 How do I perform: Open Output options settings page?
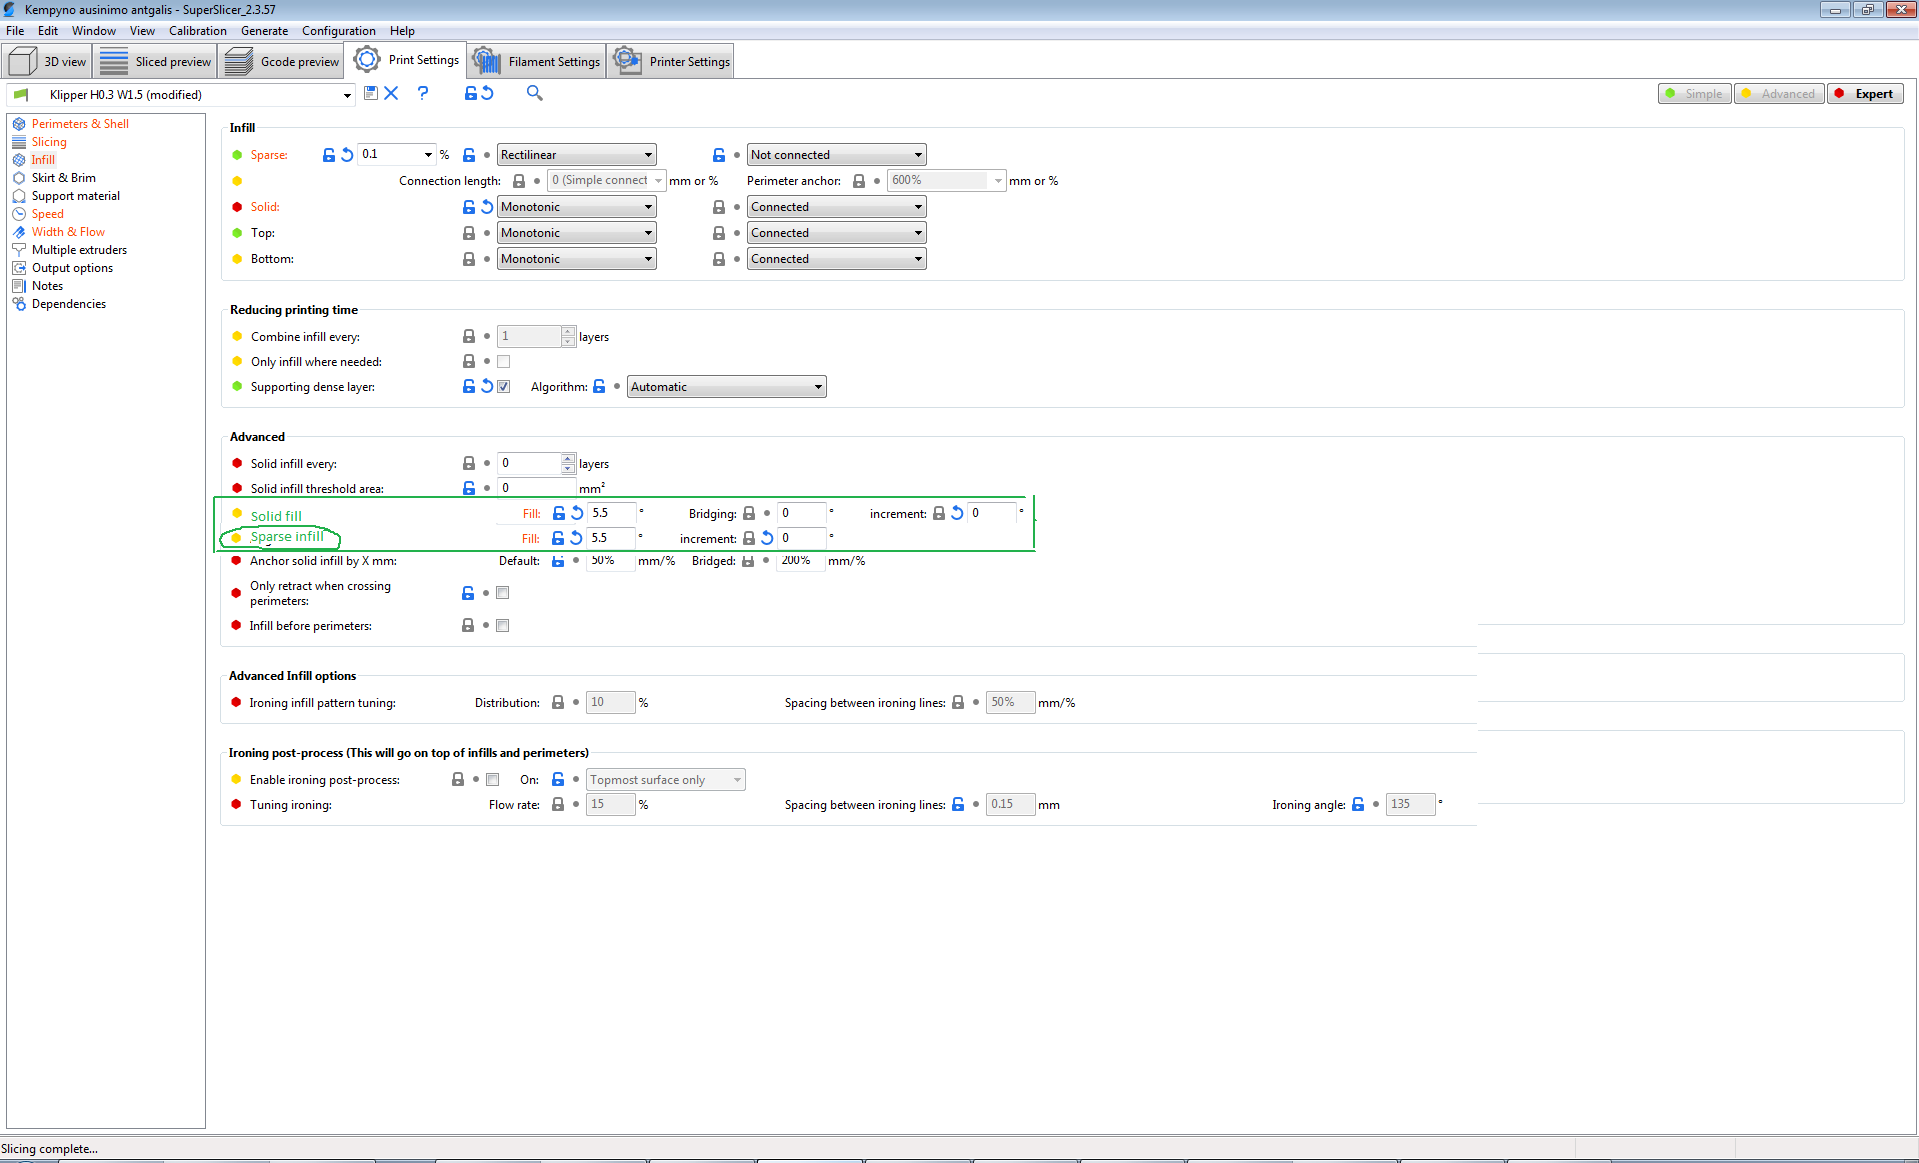click(71, 267)
